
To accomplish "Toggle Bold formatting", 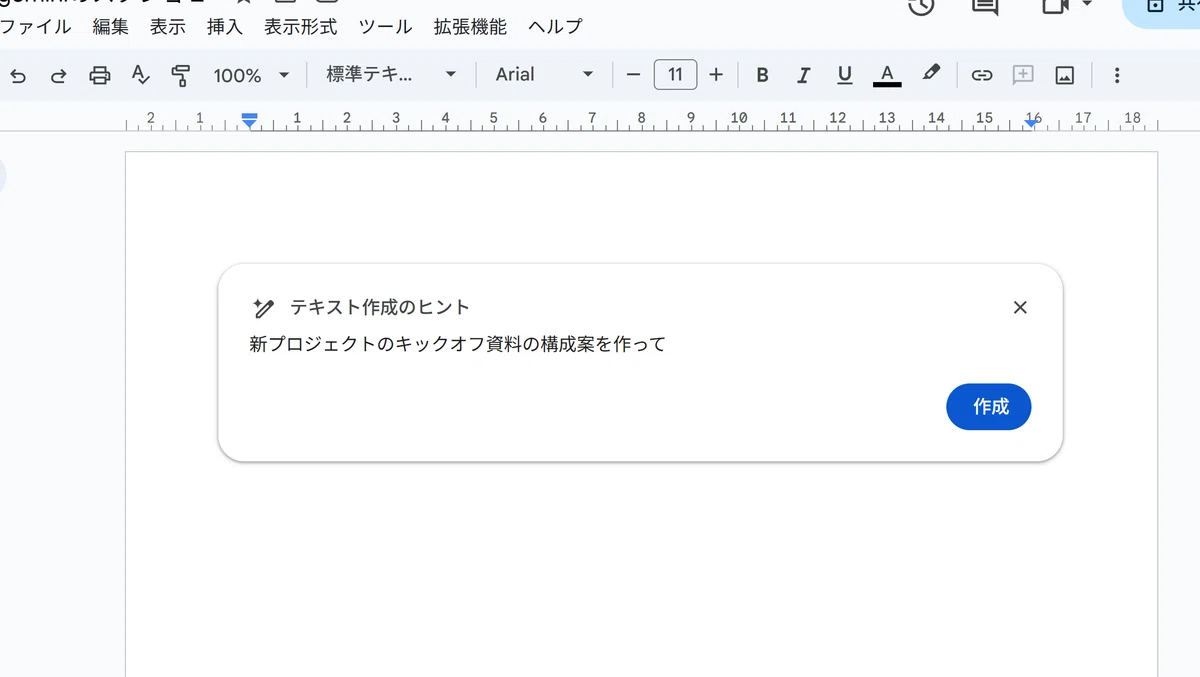I will [x=762, y=75].
